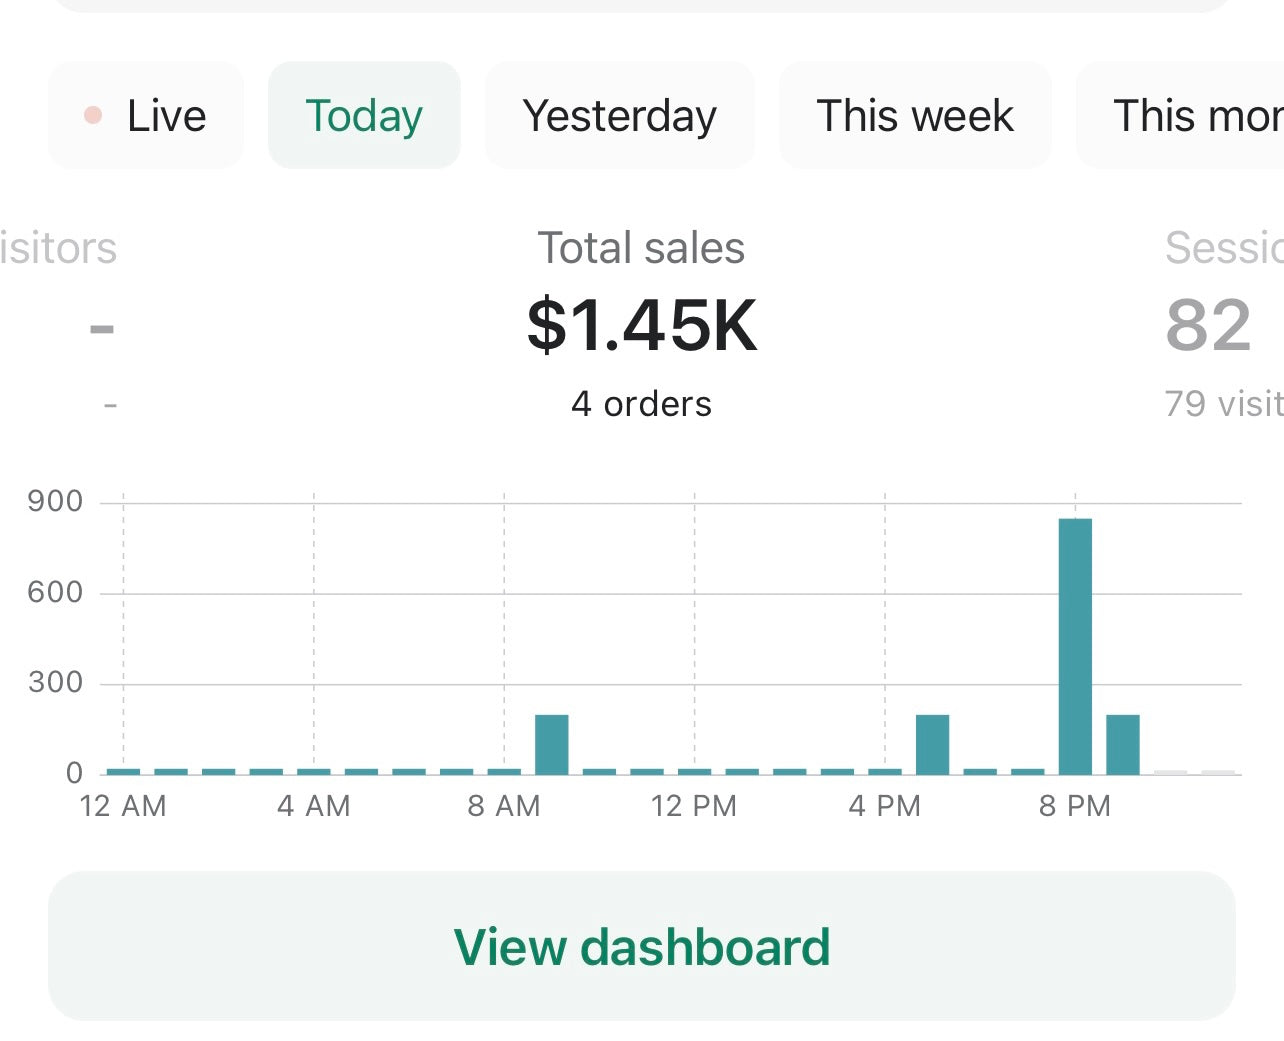Open the View dashboard button
The image size is (1284, 1041).
point(642,946)
